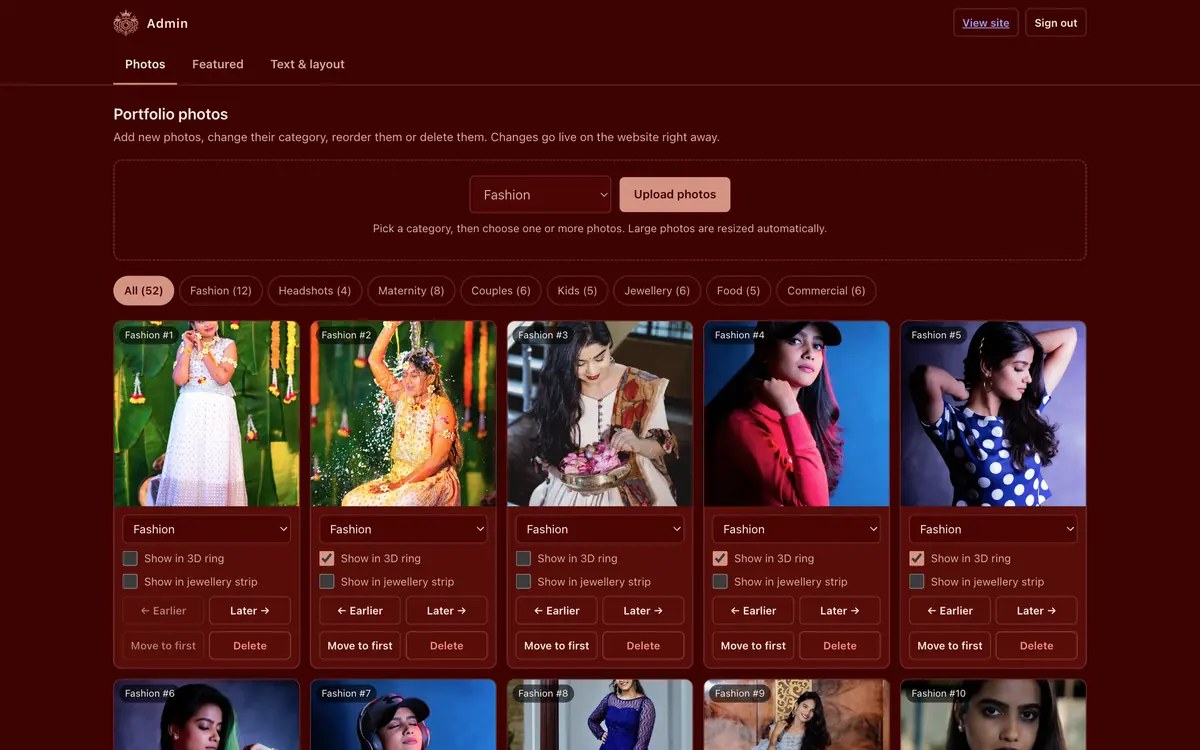Click Later button on Fashion #1 card
This screenshot has width=1200, height=750.
[250, 611]
